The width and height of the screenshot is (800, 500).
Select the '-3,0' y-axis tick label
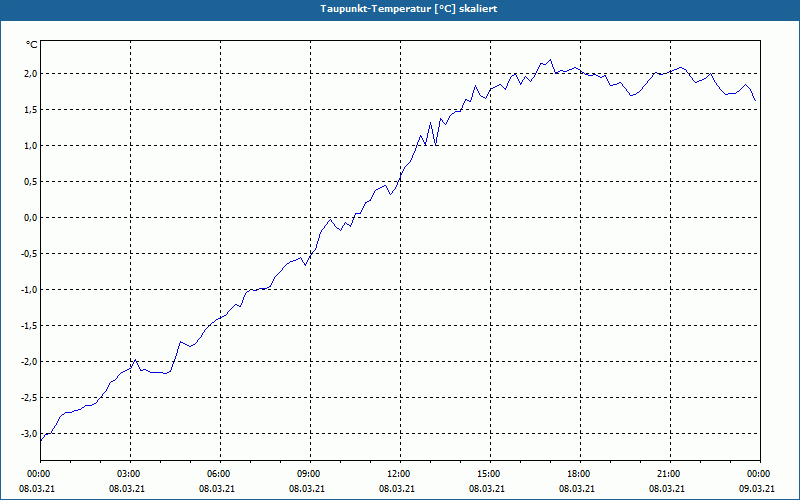(x=30, y=434)
